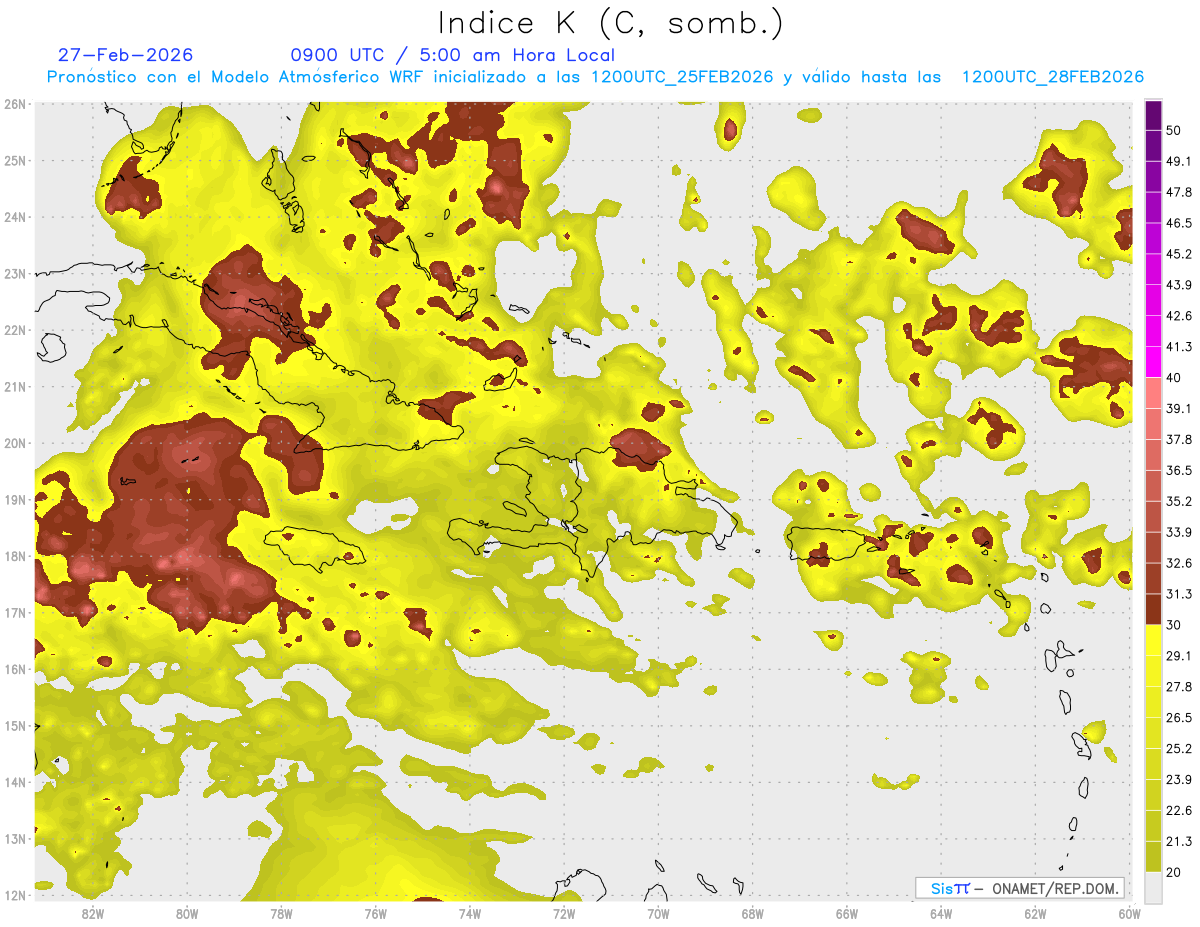The width and height of the screenshot is (1200, 927).
Task: Click the validity text "1200UTC_28FEB2026"
Action: tap(1053, 77)
